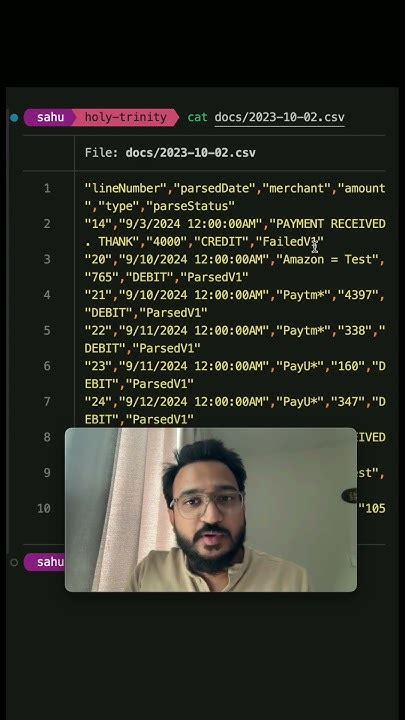This screenshot has height=720, width=405.
Task: Click the lower sahu prompt segment
Action: point(45,562)
